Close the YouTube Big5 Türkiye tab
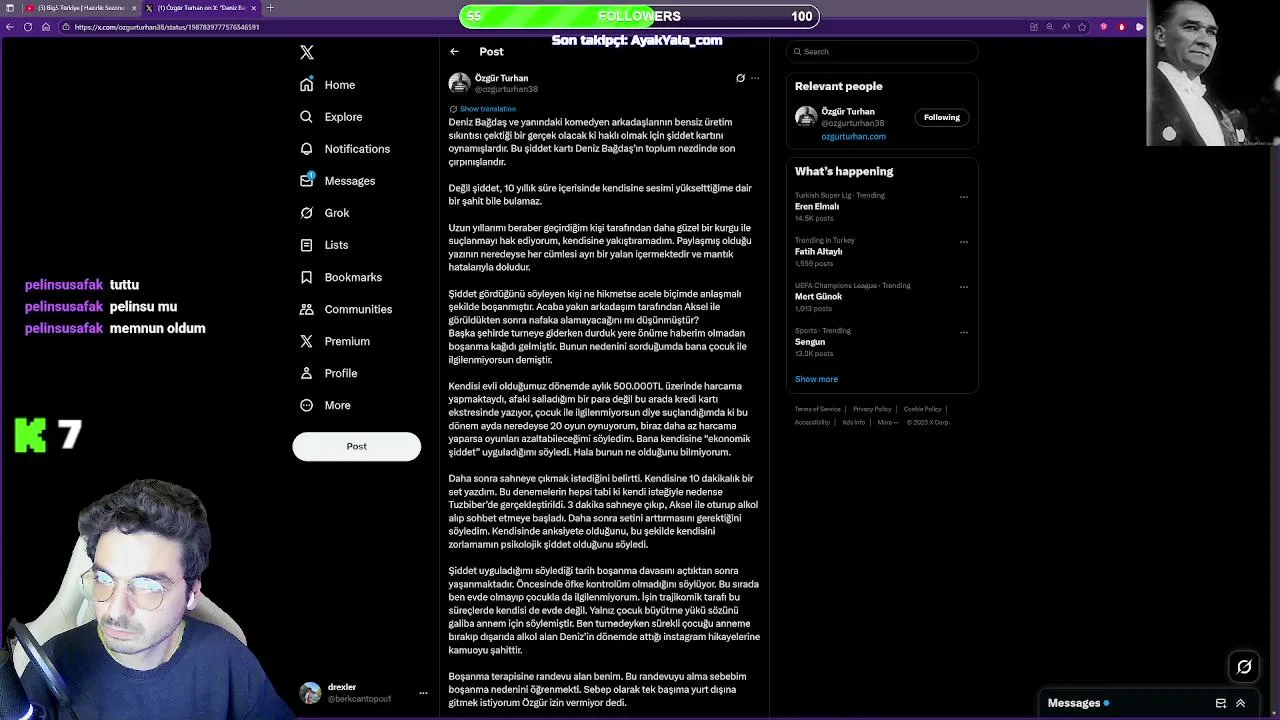This screenshot has height=720, width=1280. [134, 8]
